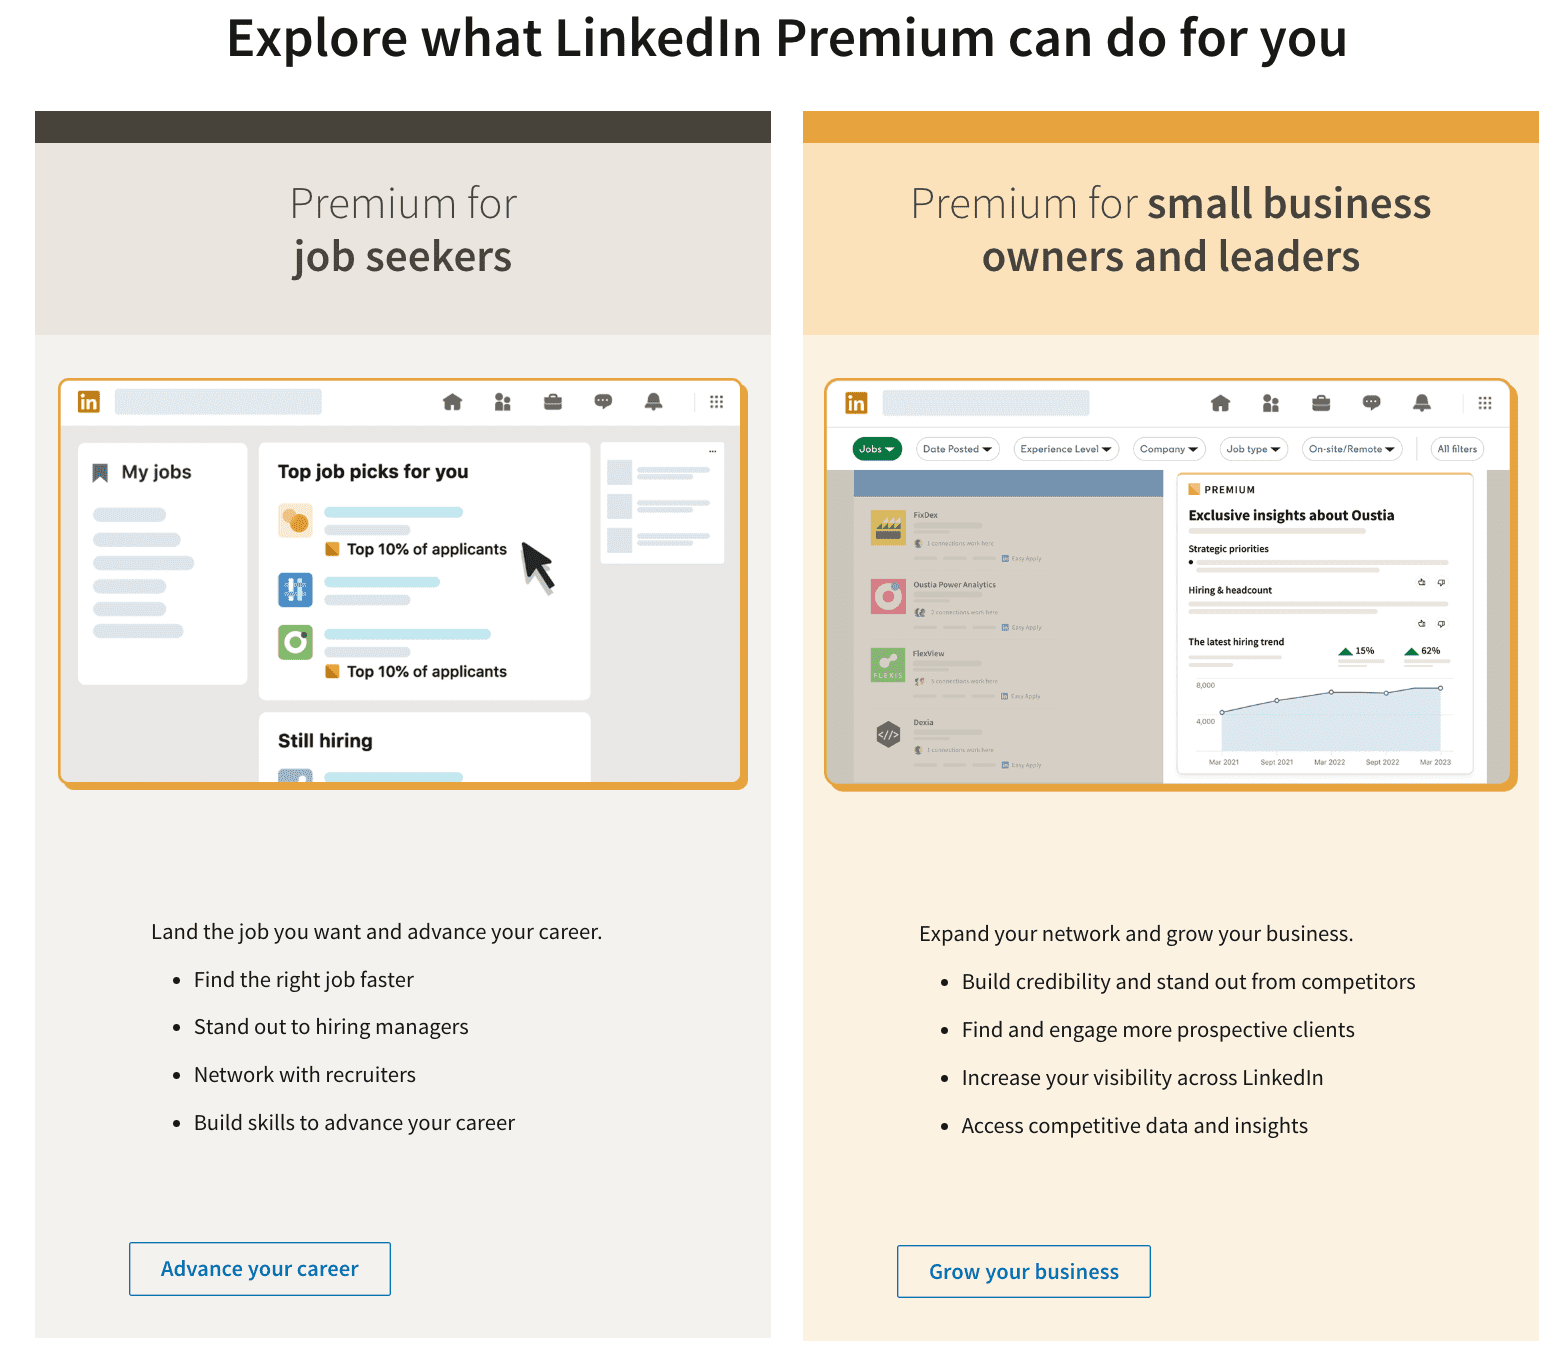The image size is (1568, 1360).
Task: Click the LinkedIn logo icon
Action: pos(88,401)
